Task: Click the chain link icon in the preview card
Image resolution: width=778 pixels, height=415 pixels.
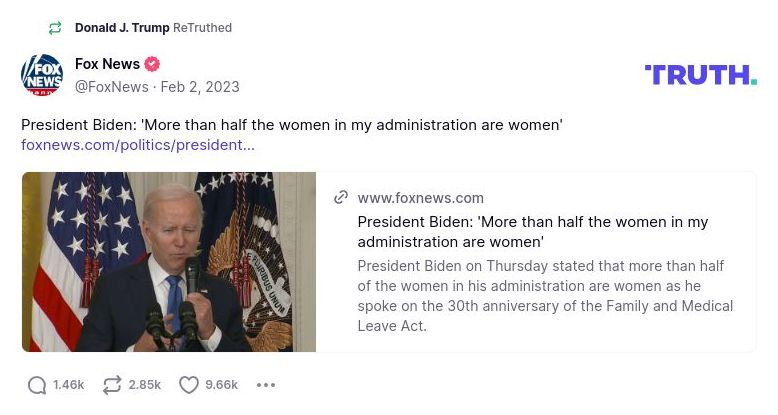Action: pos(341,197)
